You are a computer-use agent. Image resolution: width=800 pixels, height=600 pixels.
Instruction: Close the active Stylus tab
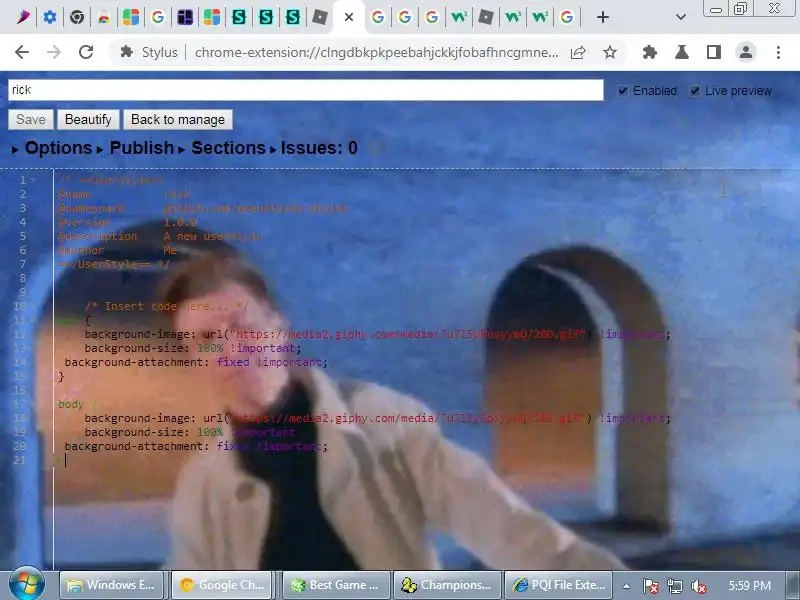tap(349, 17)
